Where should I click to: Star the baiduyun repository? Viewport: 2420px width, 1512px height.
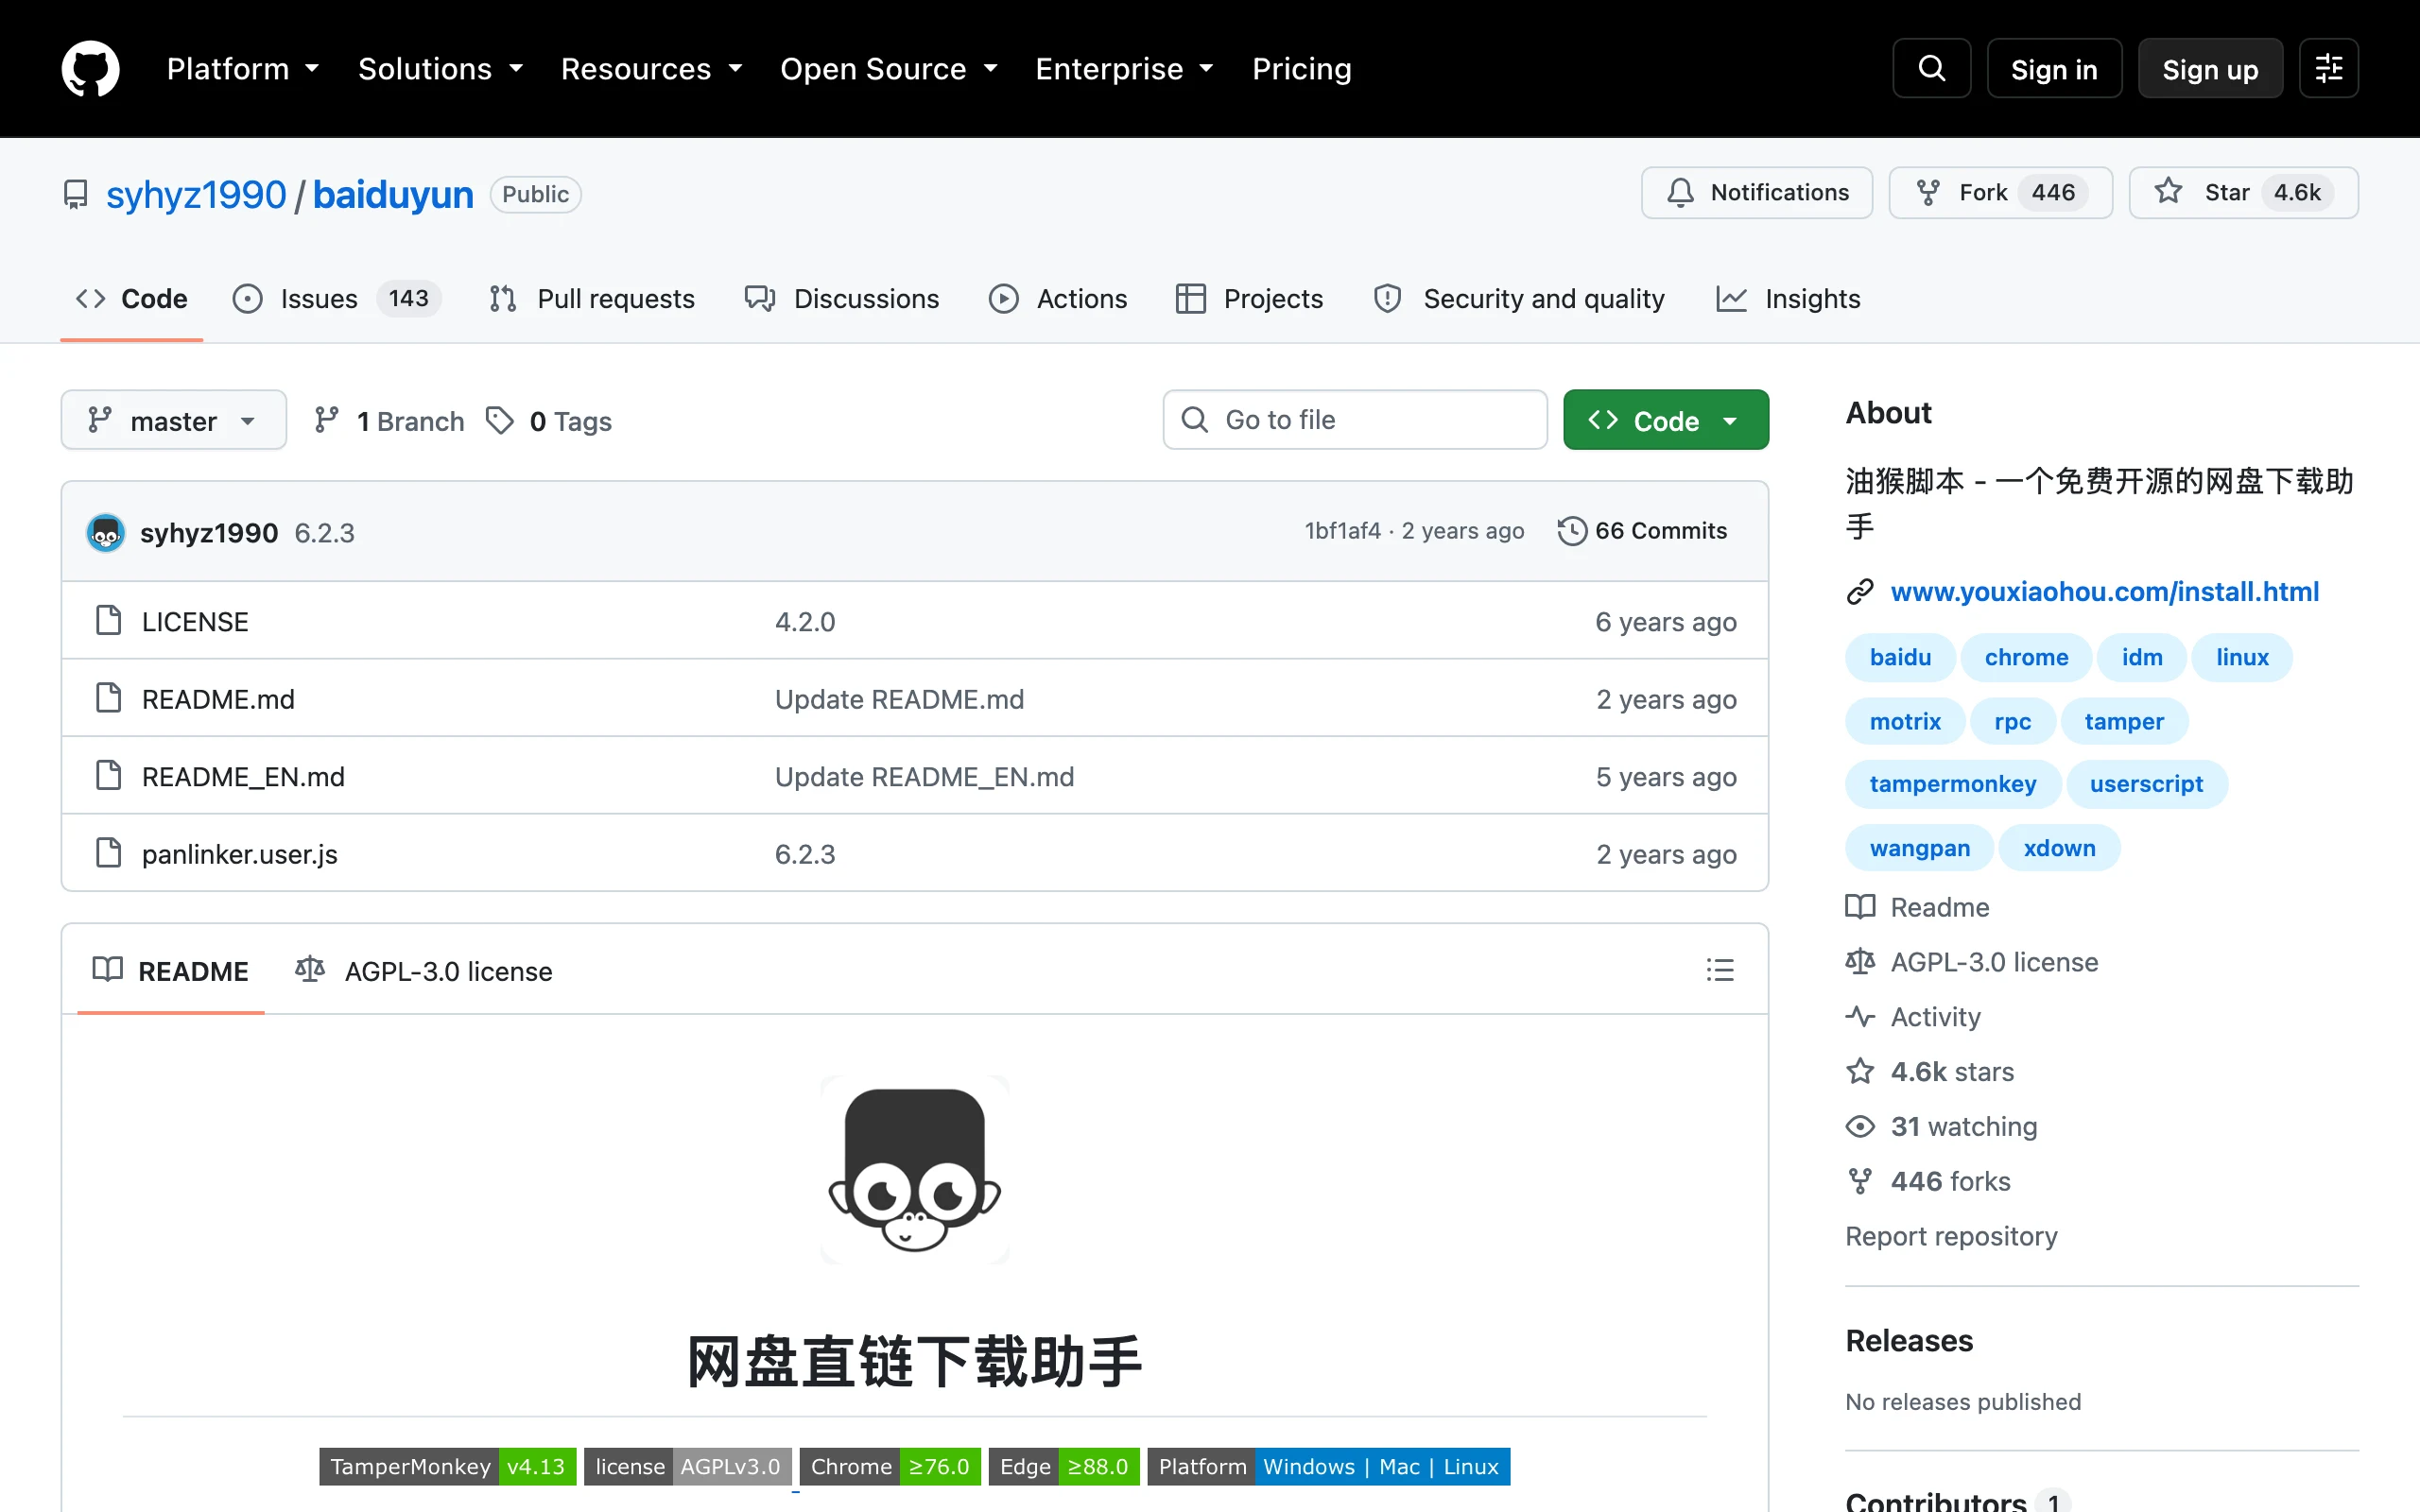[2243, 192]
